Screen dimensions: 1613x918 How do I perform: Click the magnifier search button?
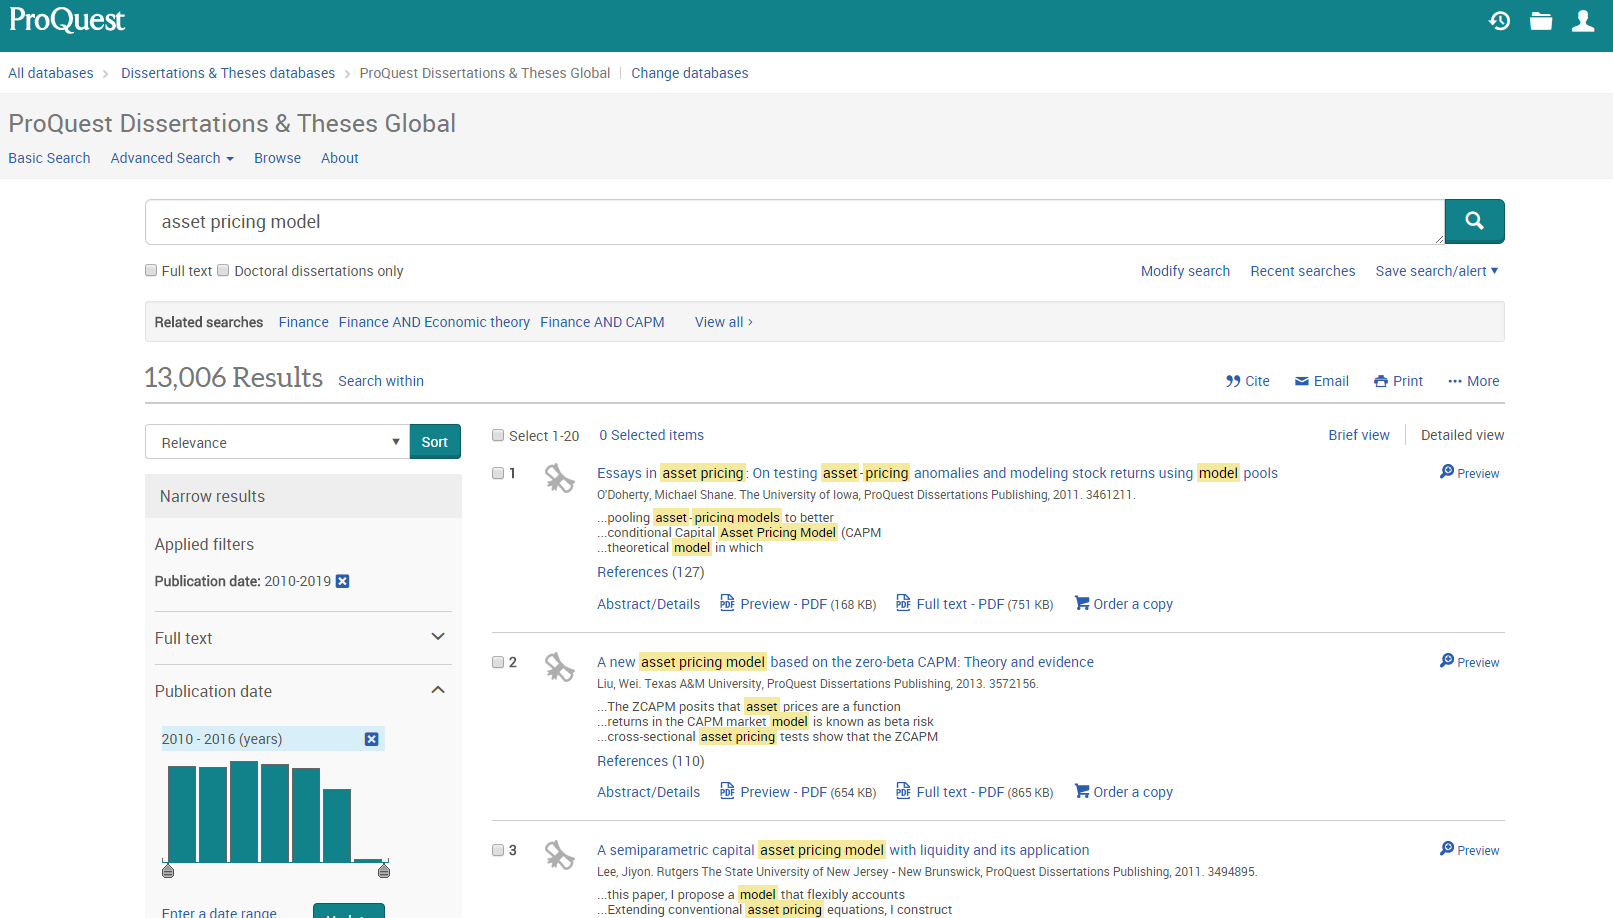click(1474, 221)
